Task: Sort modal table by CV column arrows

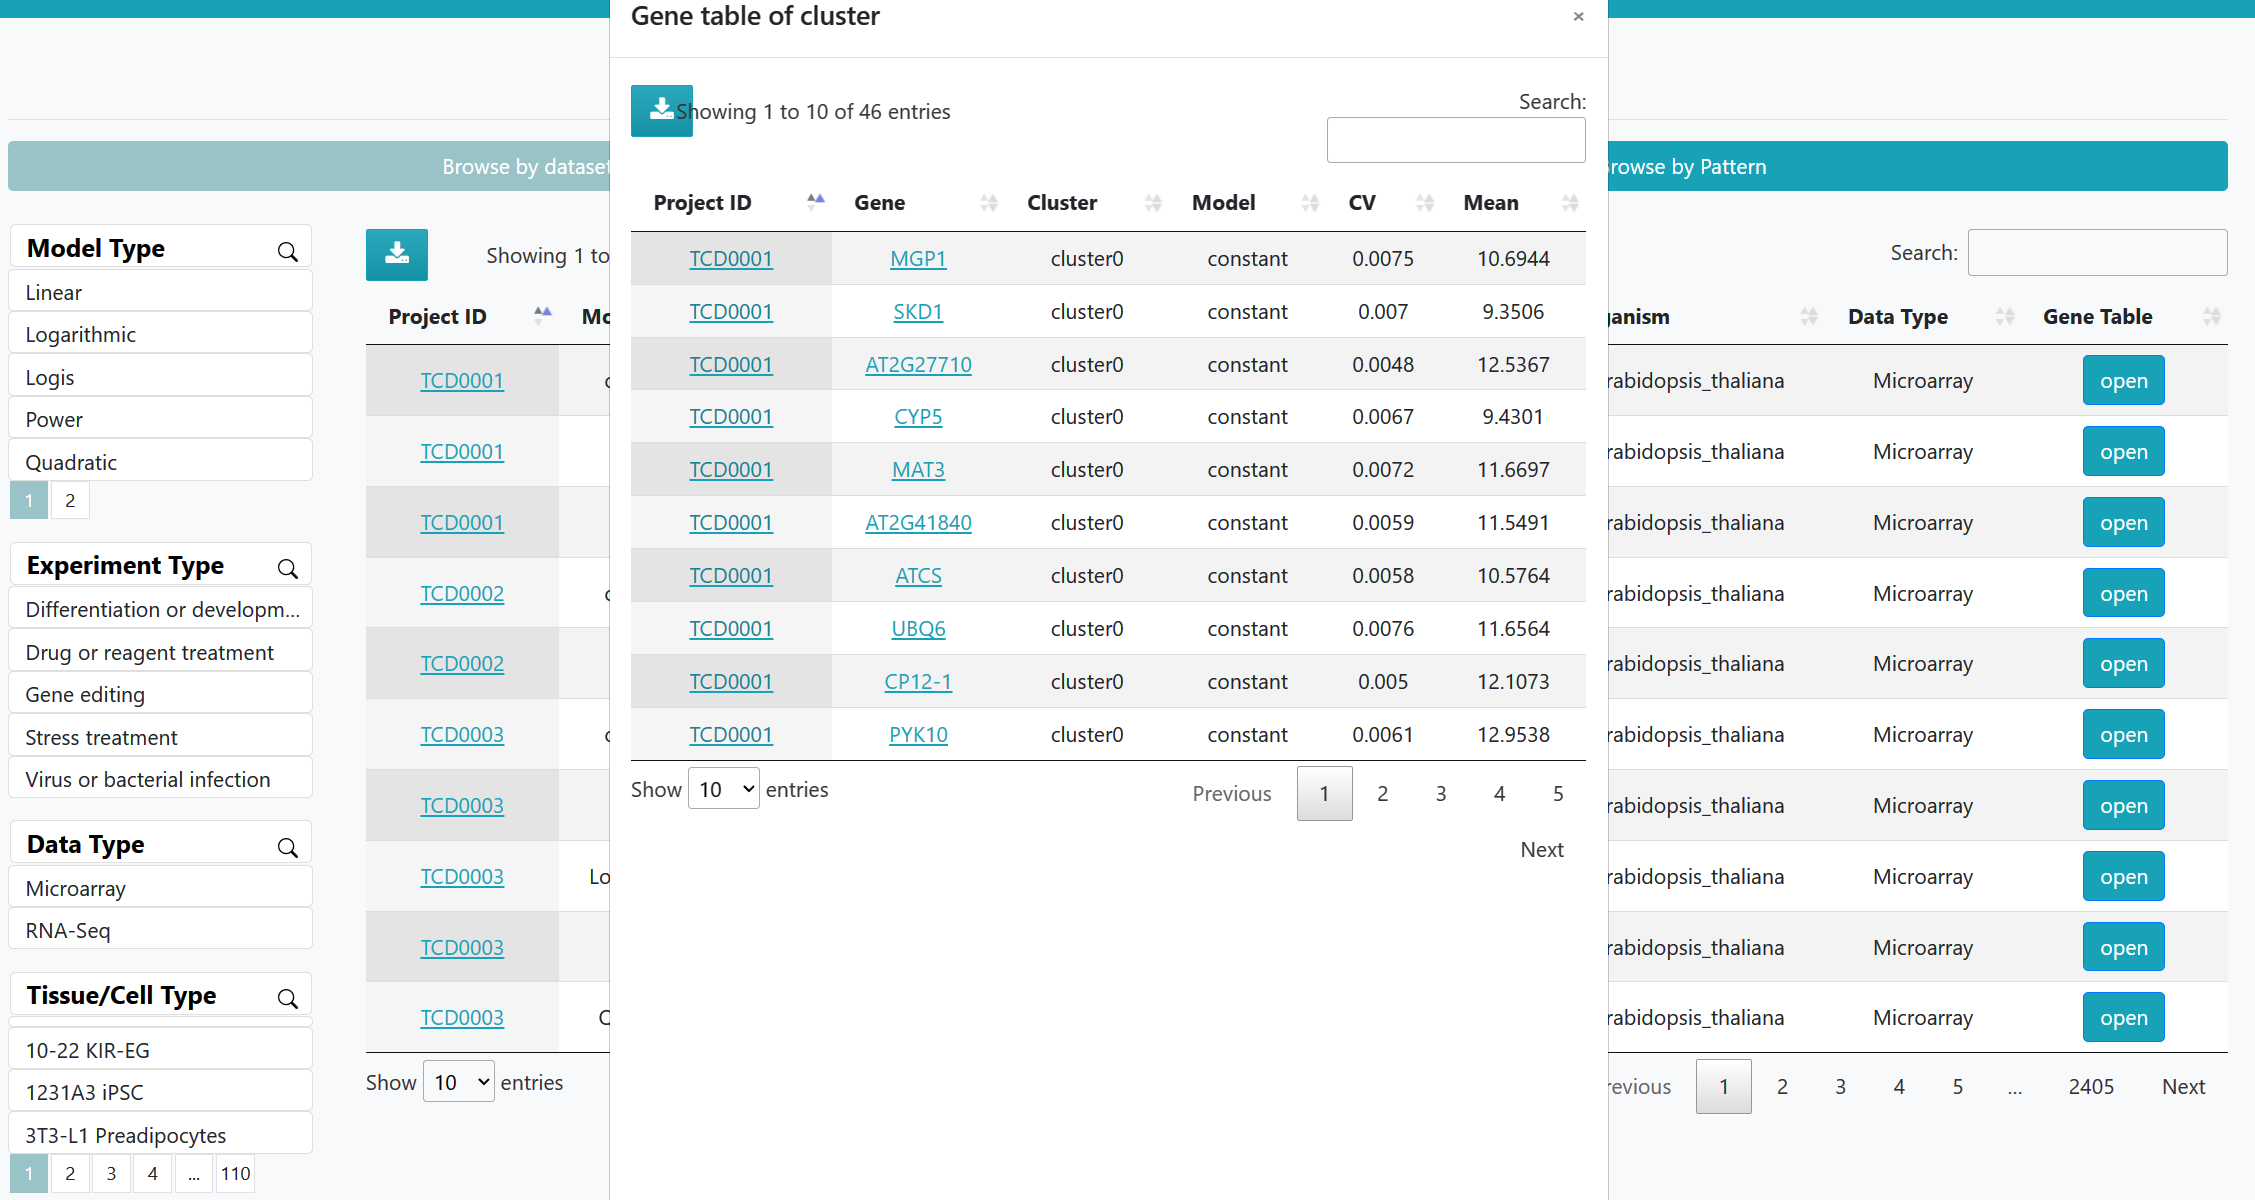Action: [1425, 203]
